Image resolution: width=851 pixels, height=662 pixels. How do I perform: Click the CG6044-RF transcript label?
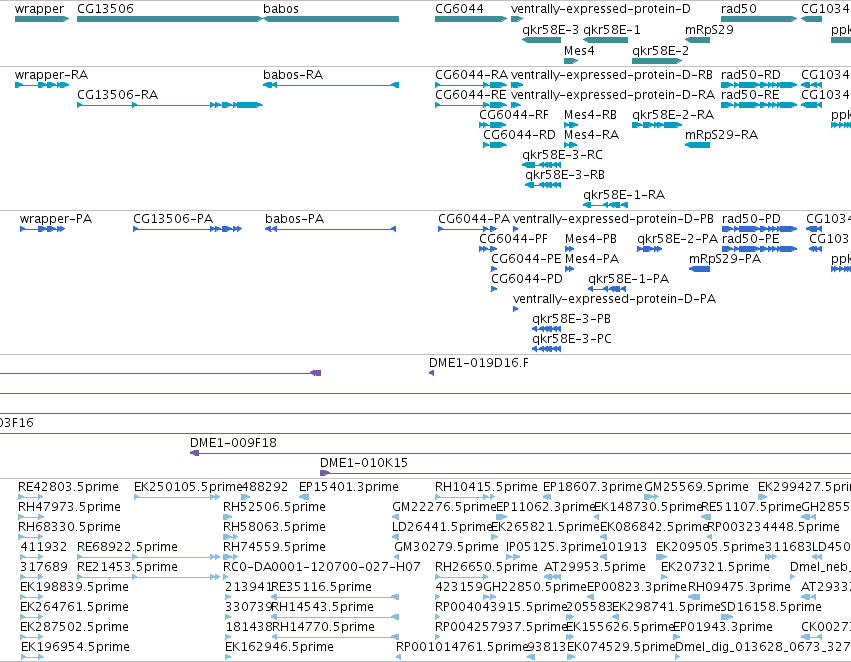click(x=514, y=115)
